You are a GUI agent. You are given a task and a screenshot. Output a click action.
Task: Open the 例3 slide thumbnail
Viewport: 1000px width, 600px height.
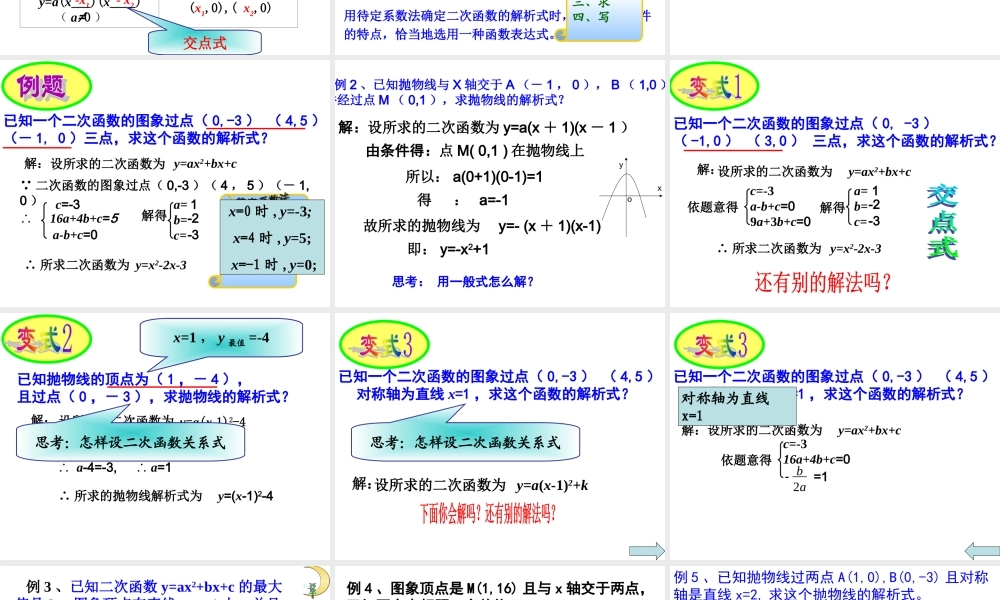165,583
